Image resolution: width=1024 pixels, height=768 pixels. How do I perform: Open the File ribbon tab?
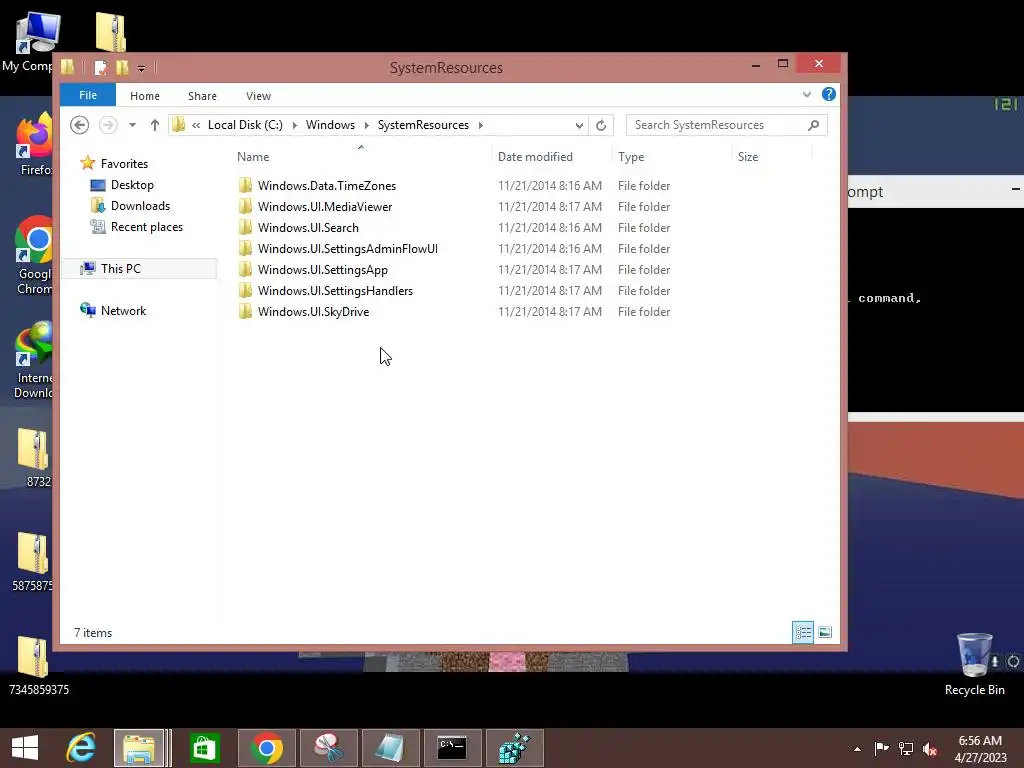[x=88, y=95]
